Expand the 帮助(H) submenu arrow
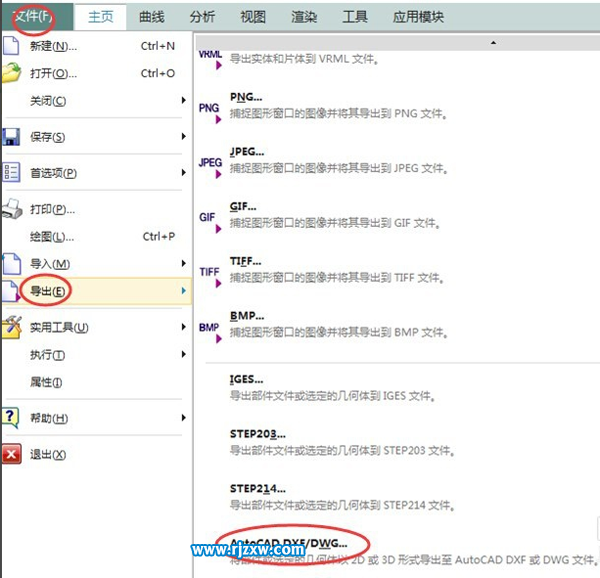 [184, 417]
